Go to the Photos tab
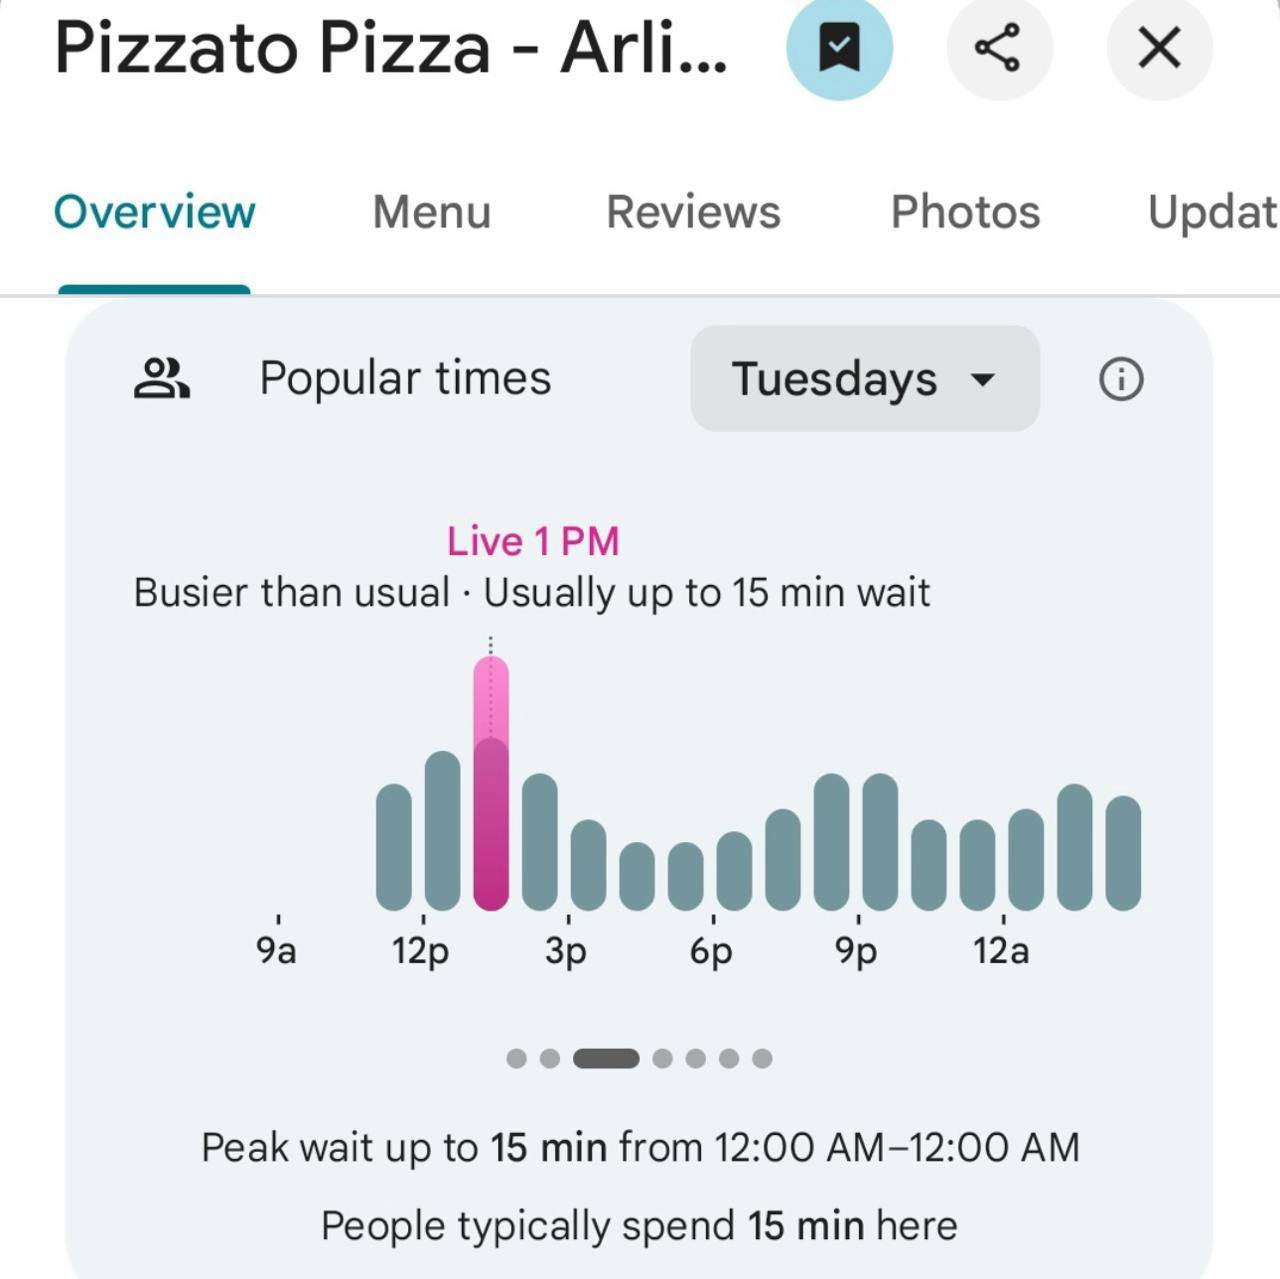The image size is (1280, 1279). (965, 212)
